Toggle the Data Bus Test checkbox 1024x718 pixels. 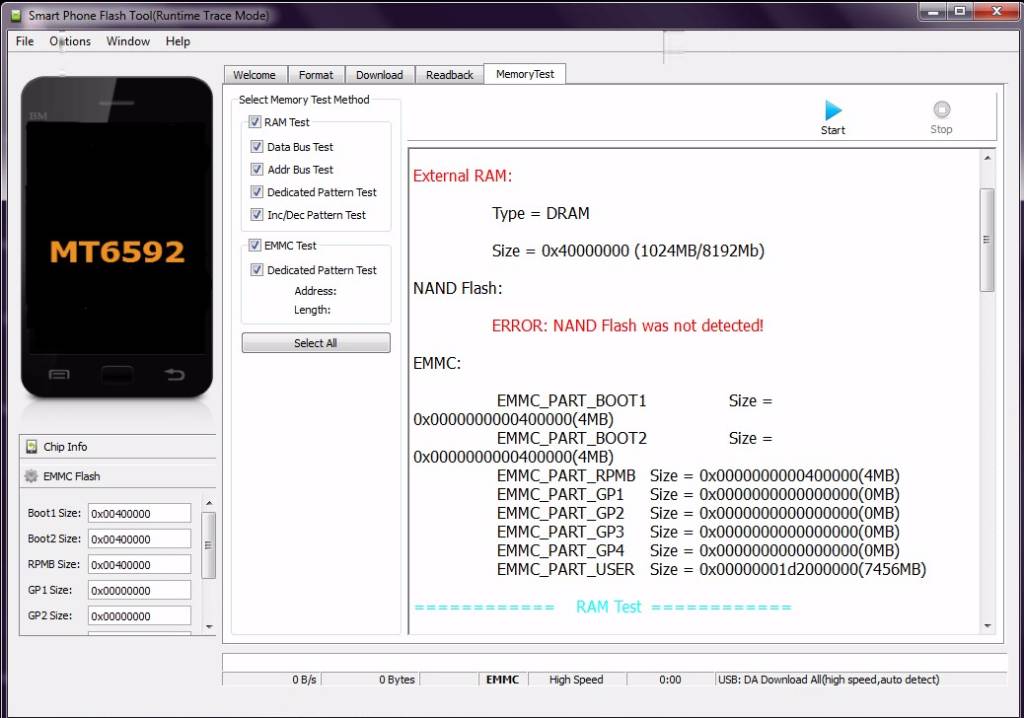(257, 146)
